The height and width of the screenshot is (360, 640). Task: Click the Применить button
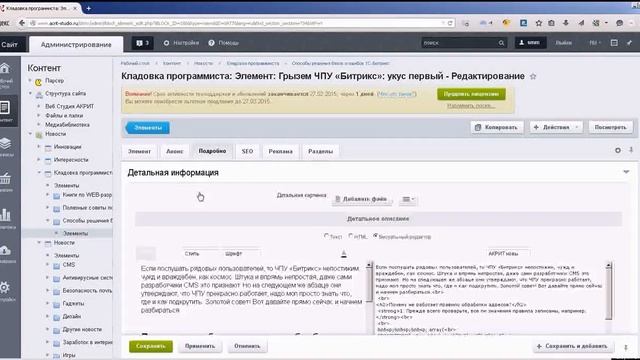tap(200, 346)
